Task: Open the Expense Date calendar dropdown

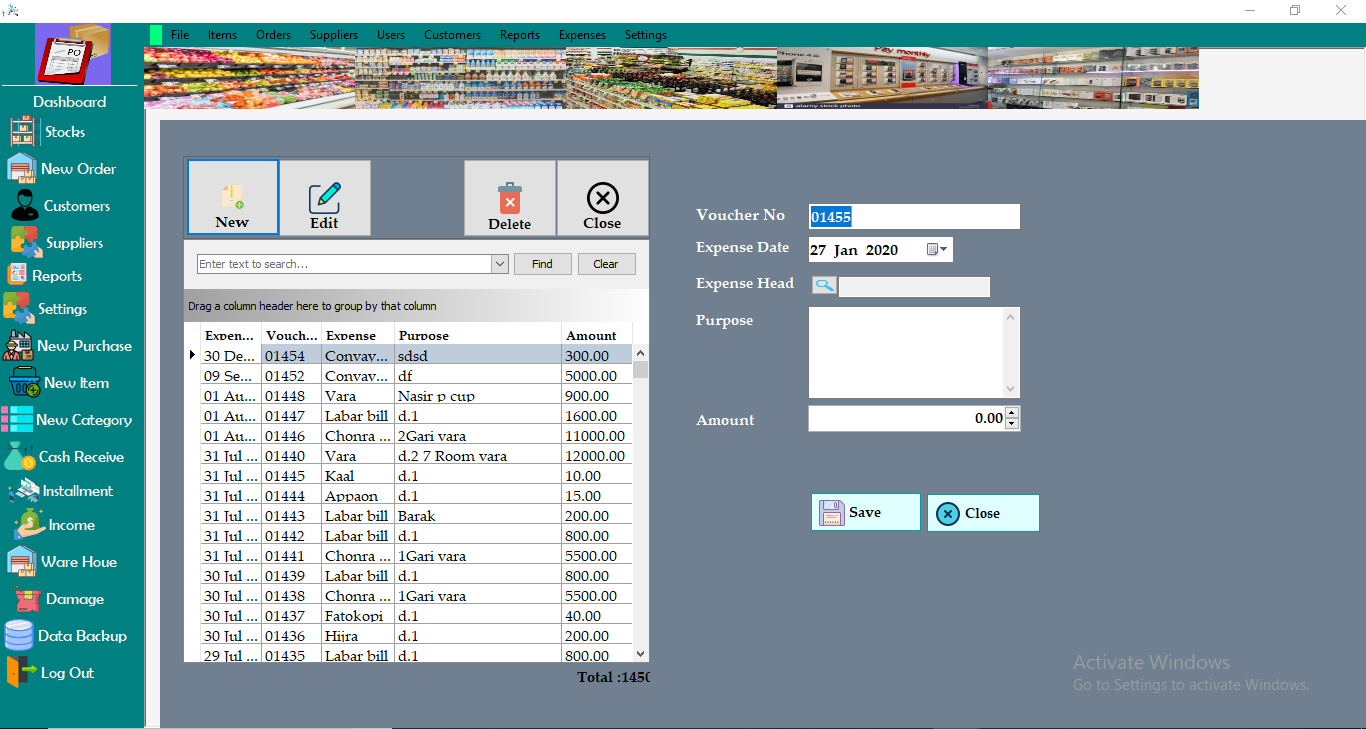Action: (x=937, y=248)
